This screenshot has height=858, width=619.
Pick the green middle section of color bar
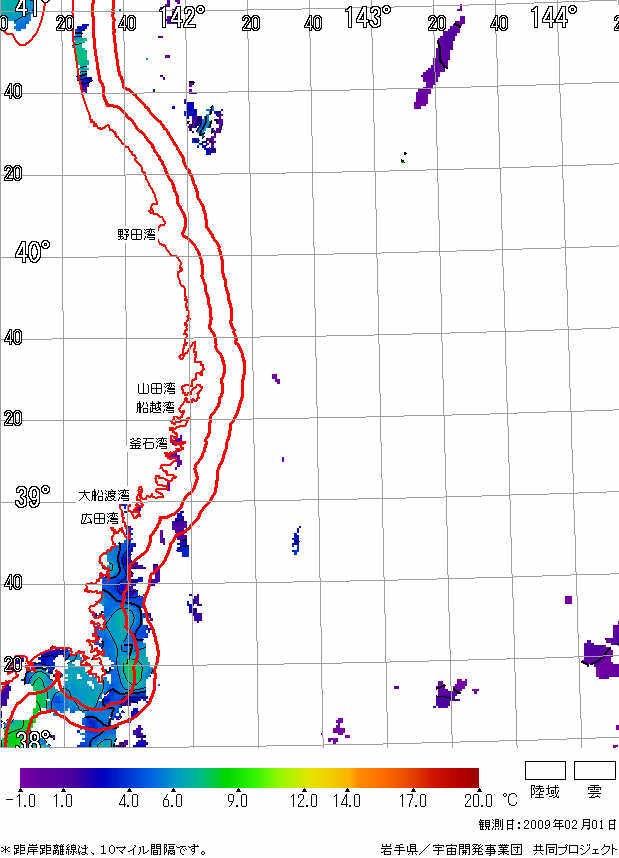pyautogui.click(x=235, y=778)
